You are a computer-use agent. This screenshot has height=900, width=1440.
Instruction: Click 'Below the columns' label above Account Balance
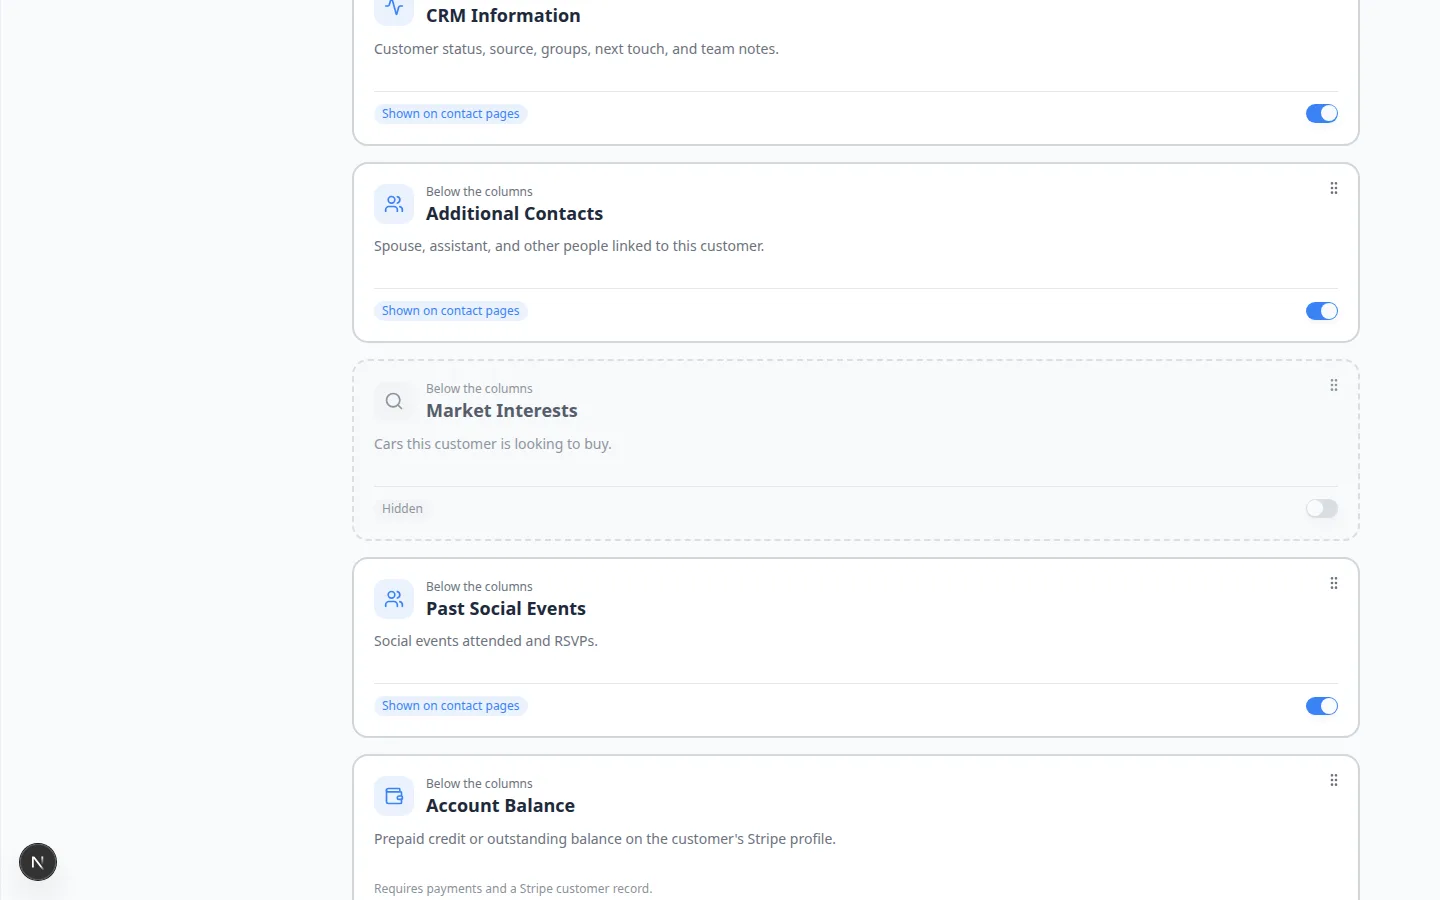pyautogui.click(x=479, y=784)
